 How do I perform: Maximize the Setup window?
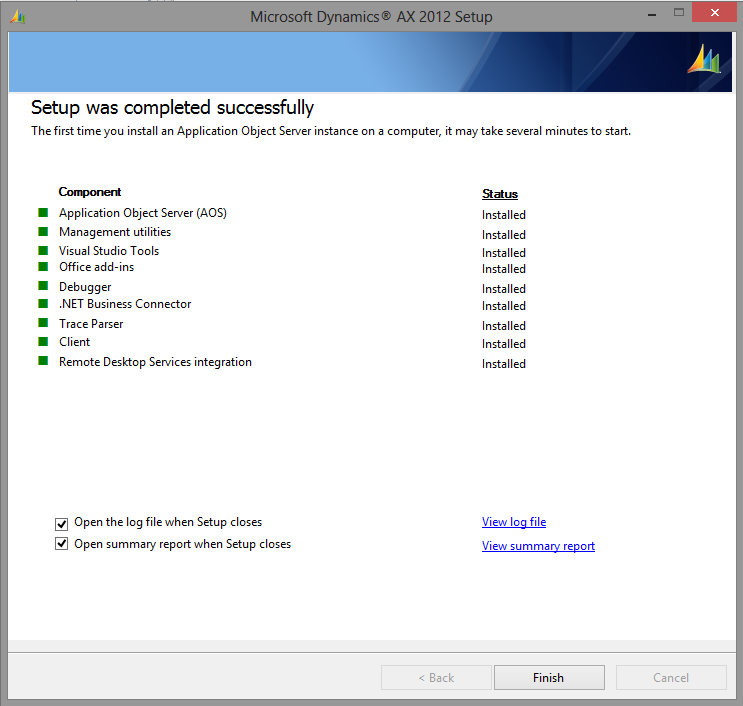click(679, 13)
